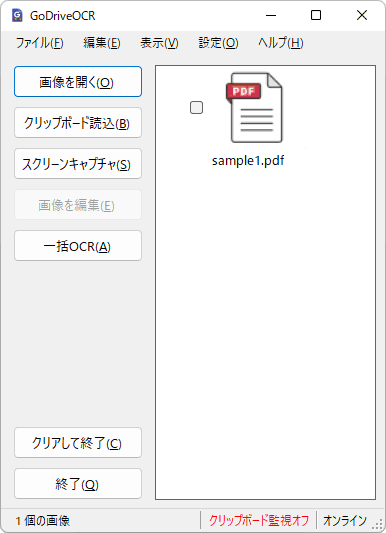Click the オンライン status indicator
Viewport: 386px width, 533px height.
coord(345,520)
